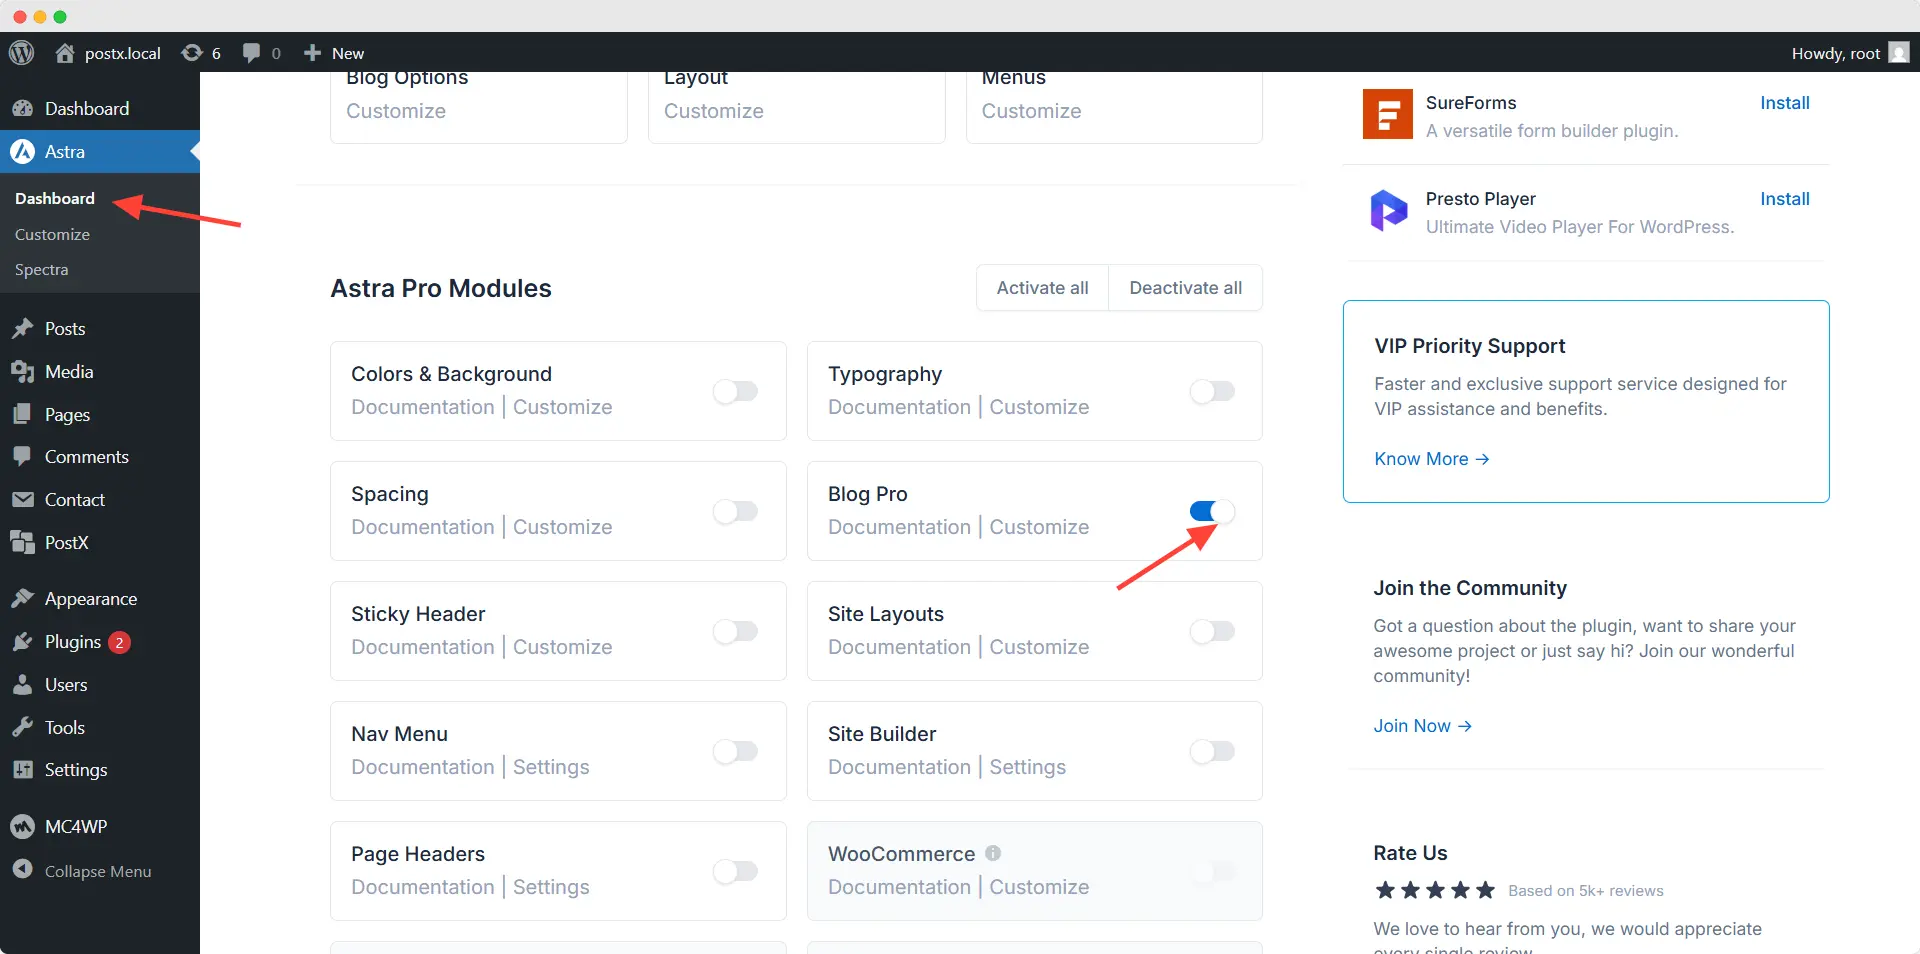Click Customize under the Menus card

tap(1031, 111)
